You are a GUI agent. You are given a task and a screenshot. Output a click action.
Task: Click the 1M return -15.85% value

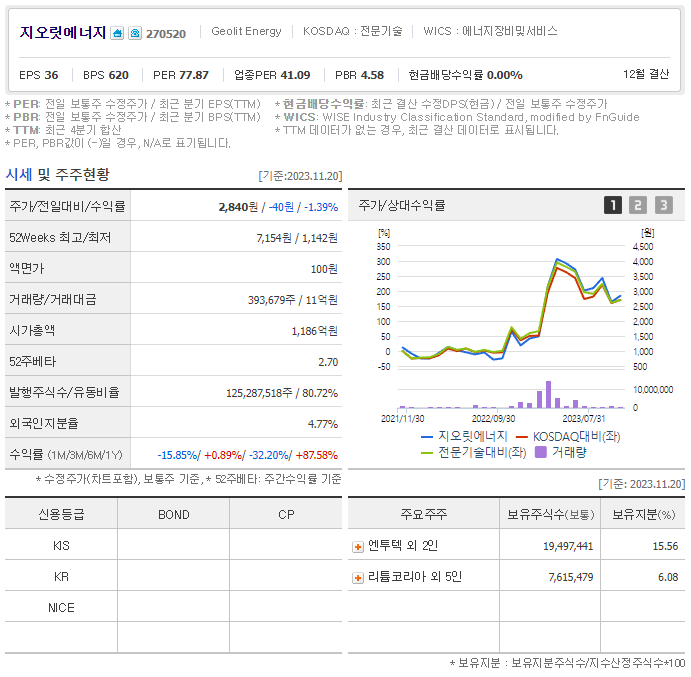[x=178, y=455]
